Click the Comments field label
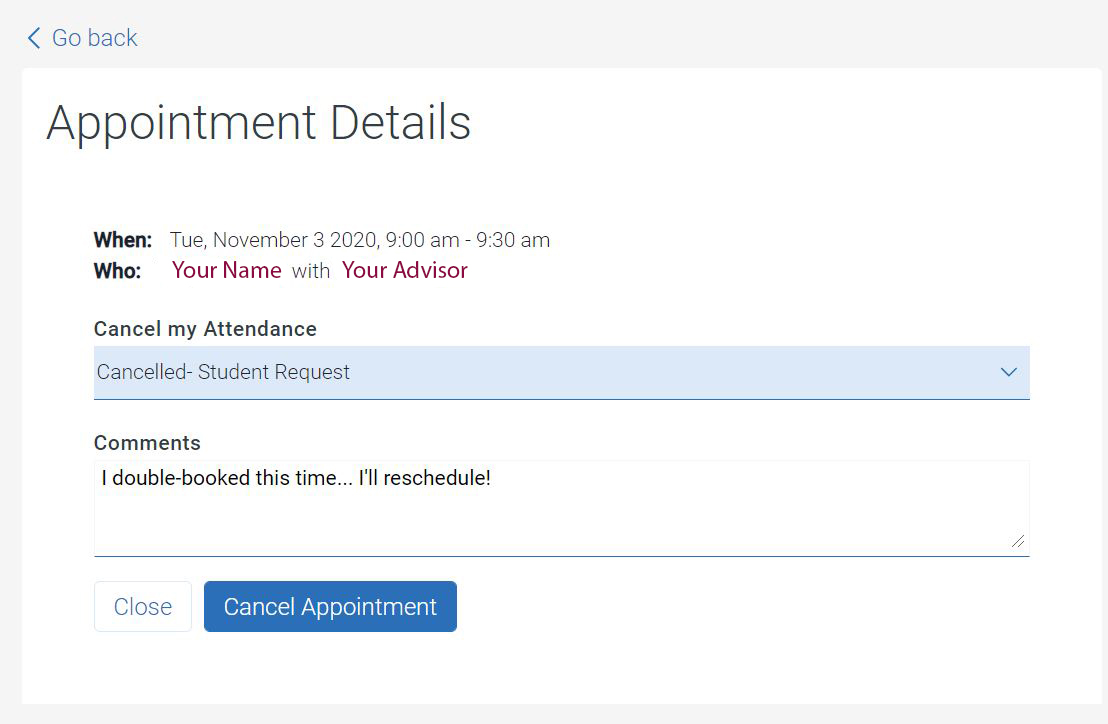1108x724 pixels. coord(147,443)
